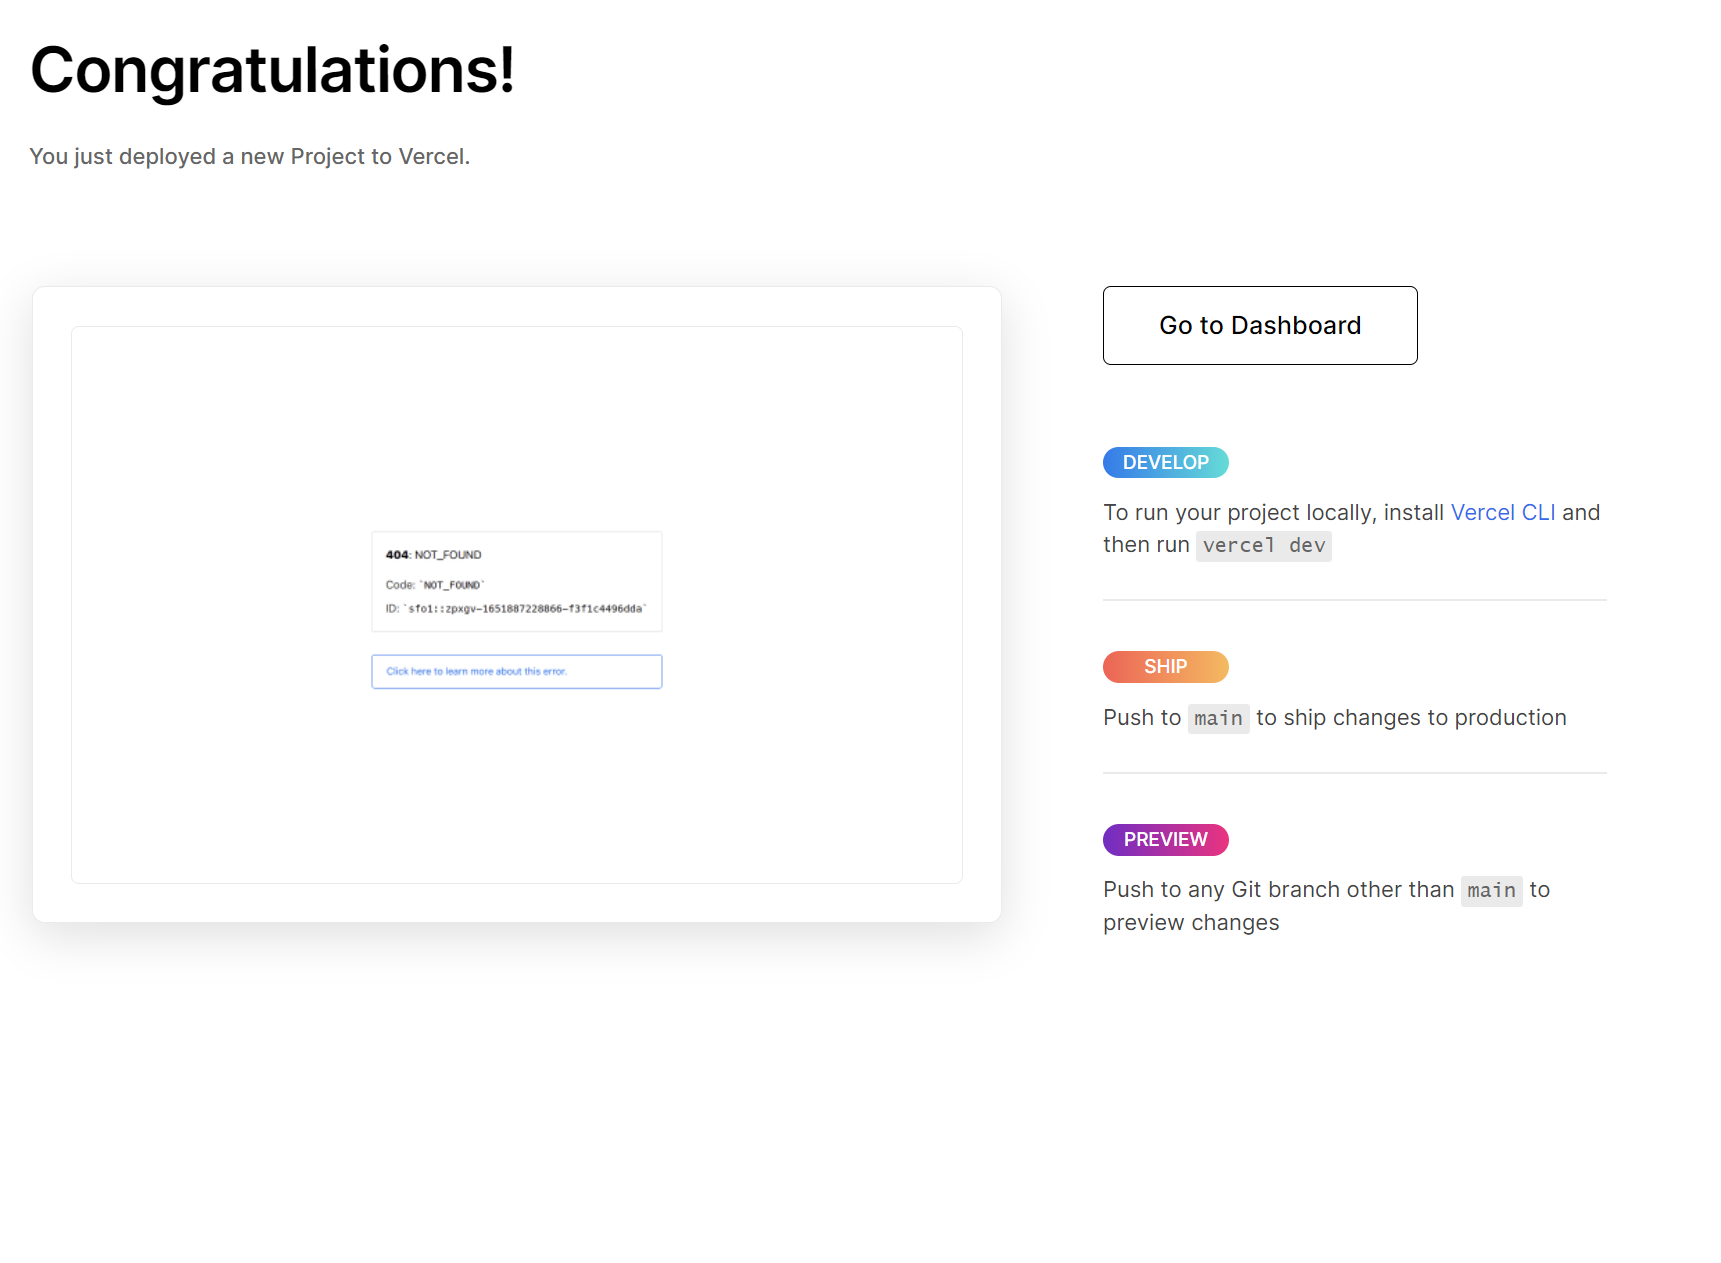This screenshot has width=1721, height=1263.
Task: Click the orange SHIP badge
Action: click(x=1165, y=667)
